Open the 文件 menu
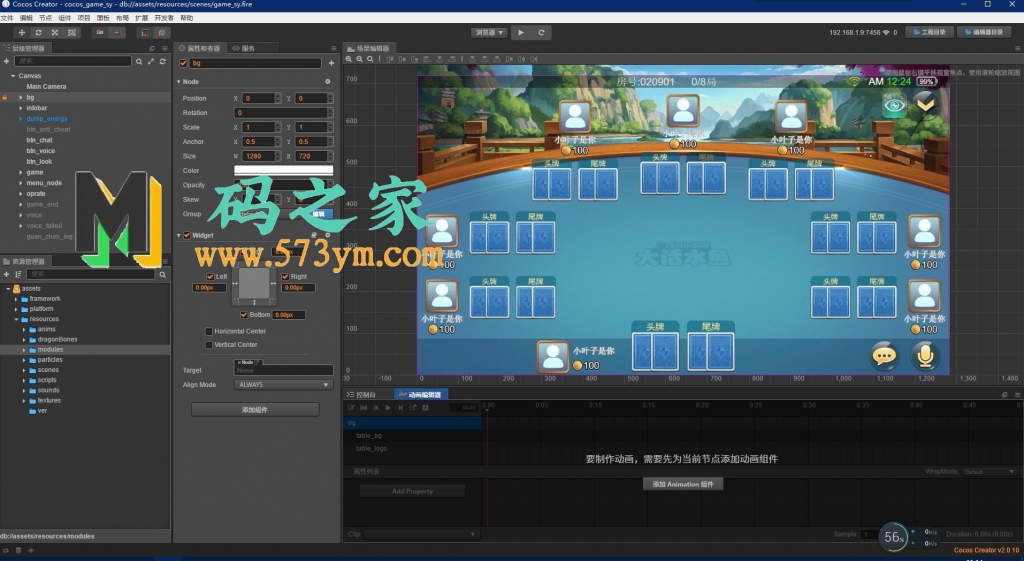This screenshot has height=561, width=1024. 7,18
